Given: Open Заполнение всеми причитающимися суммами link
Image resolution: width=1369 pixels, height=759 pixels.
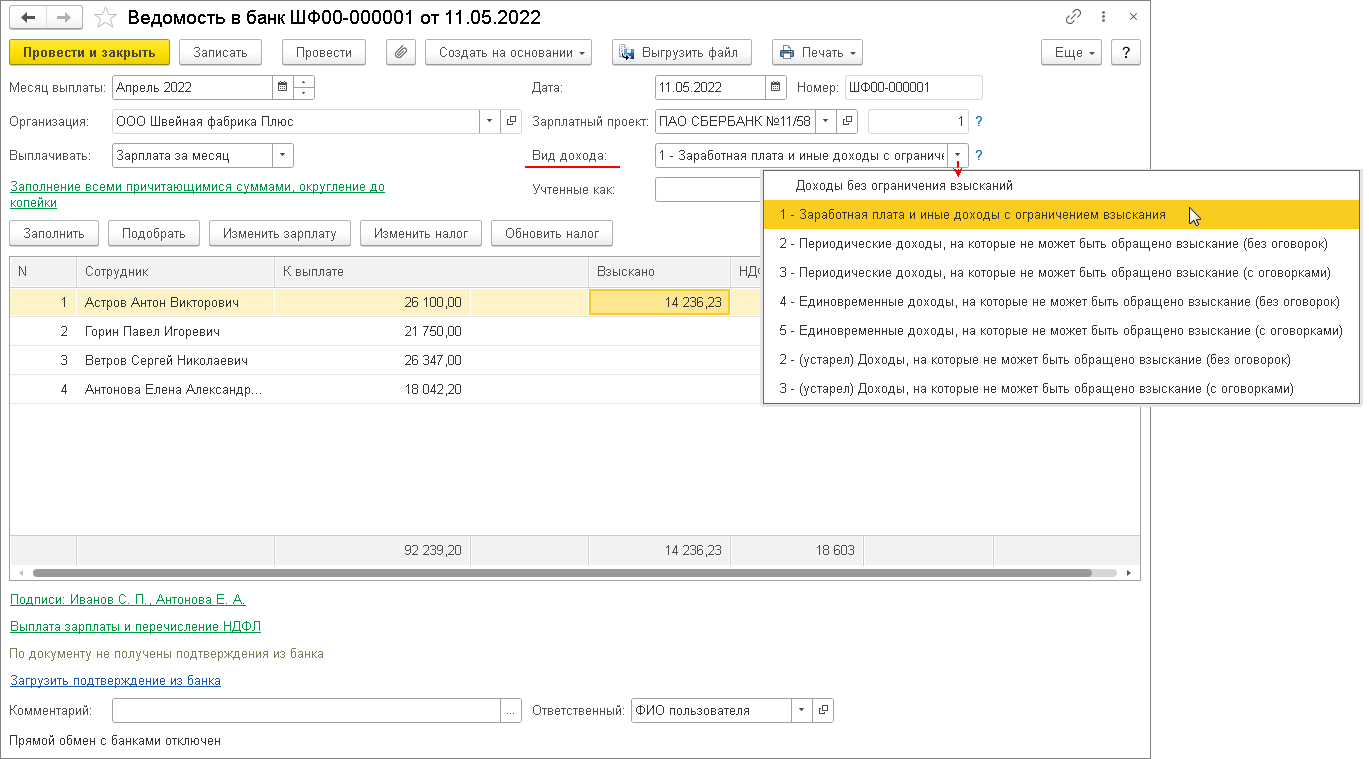Looking at the screenshot, I should pyautogui.click(x=197, y=194).
